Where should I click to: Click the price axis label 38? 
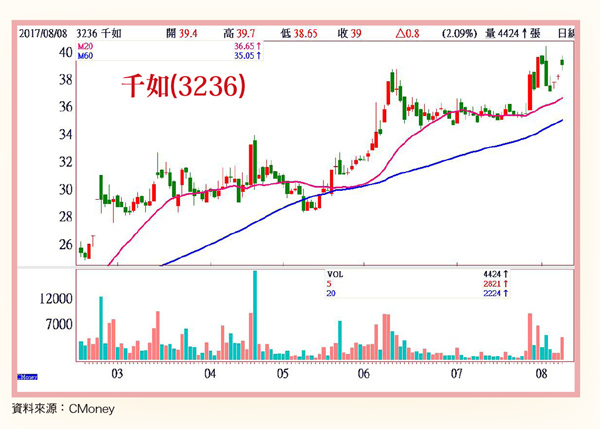65,80
